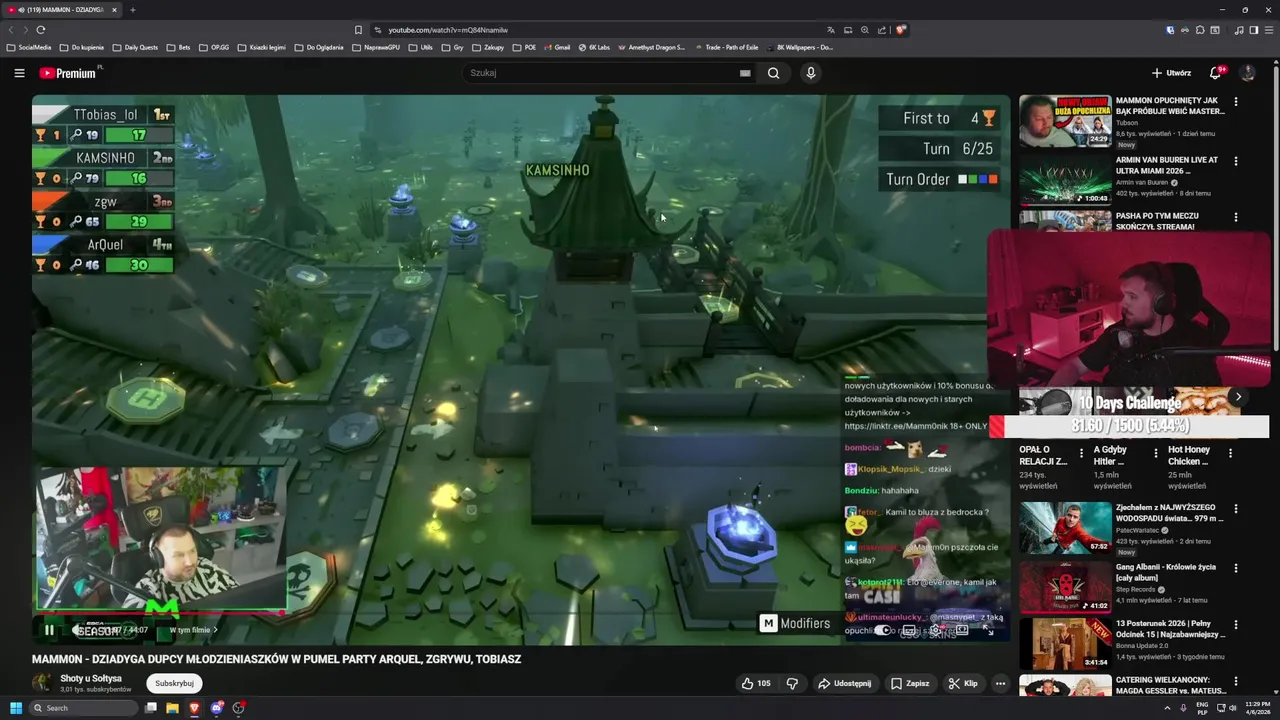Pause the video

(x=49, y=630)
